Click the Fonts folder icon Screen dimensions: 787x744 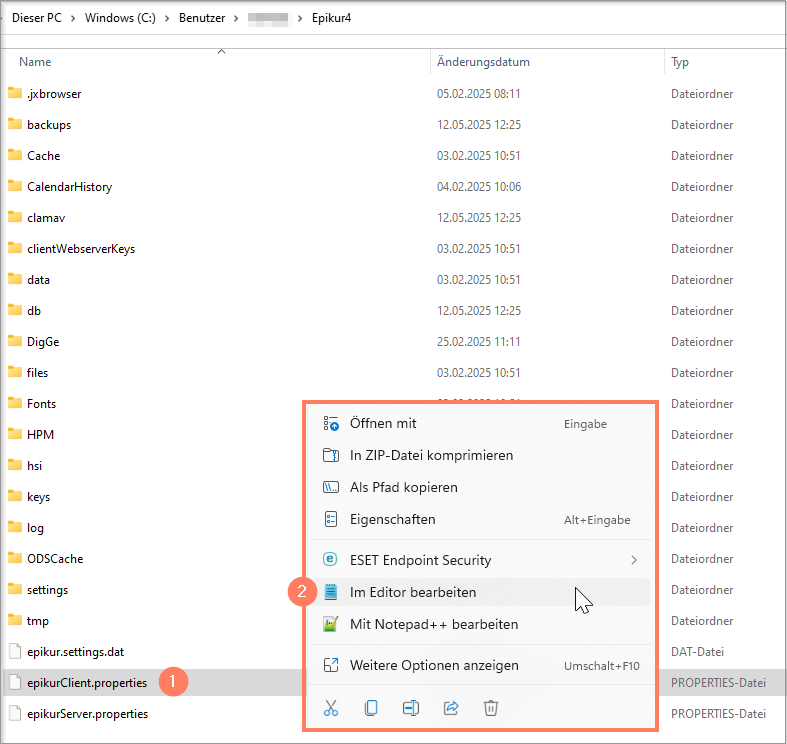15,403
